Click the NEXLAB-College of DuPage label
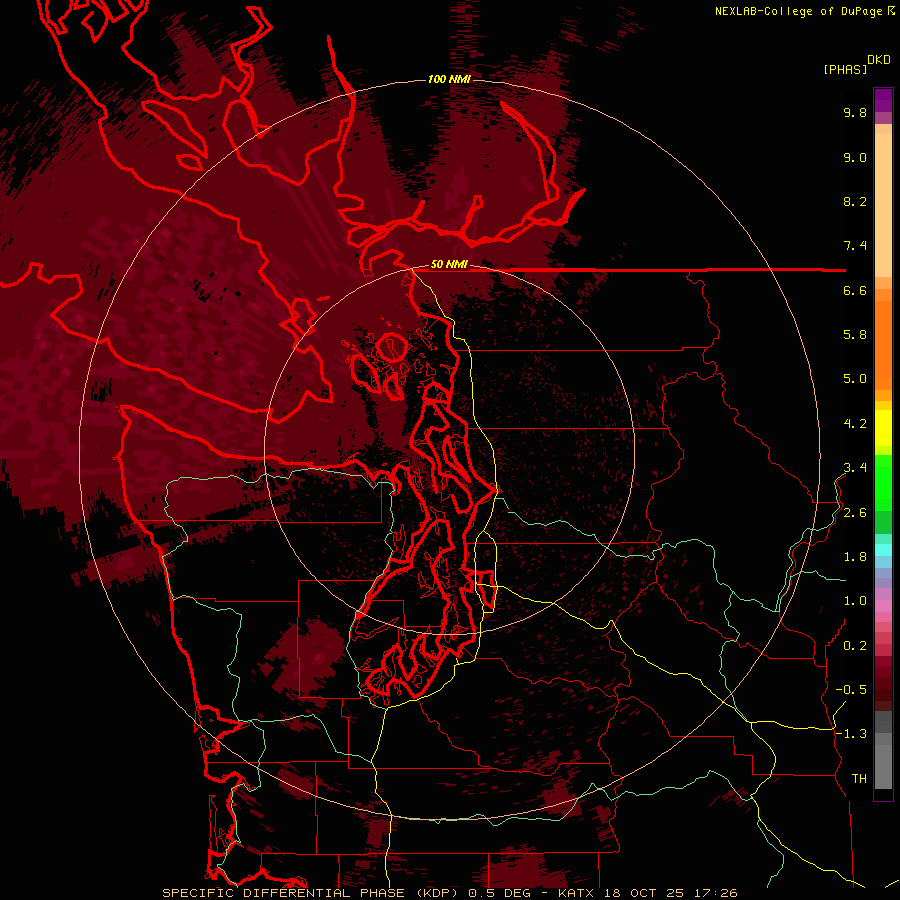Image resolution: width=900 pixels, height=900 pixels. 798,11
